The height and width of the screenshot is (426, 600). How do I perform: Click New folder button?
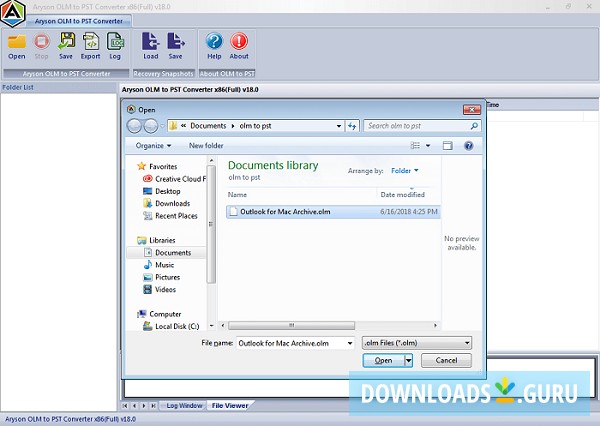[x=206, y=145]
